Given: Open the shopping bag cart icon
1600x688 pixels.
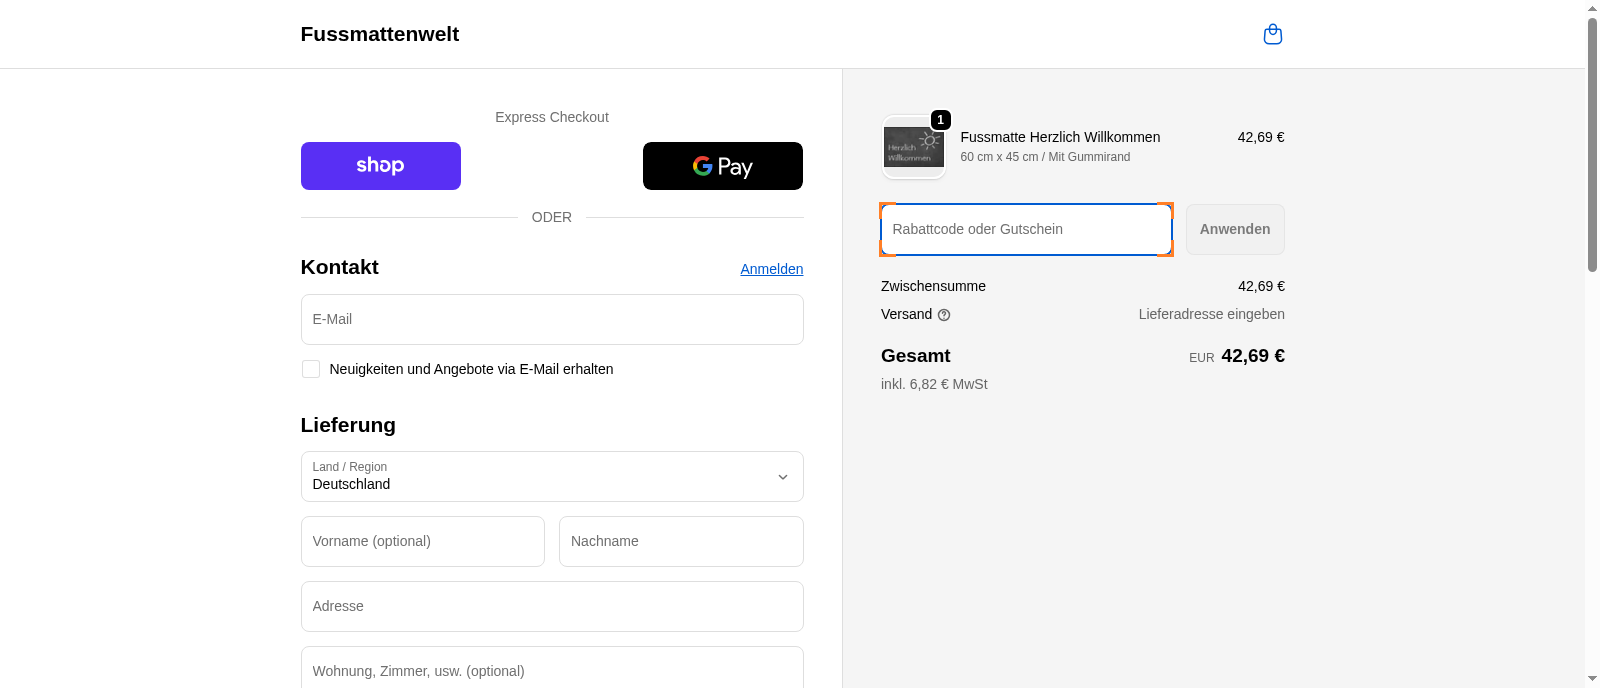Looking at the screenshot, I should pos(1272,35).
